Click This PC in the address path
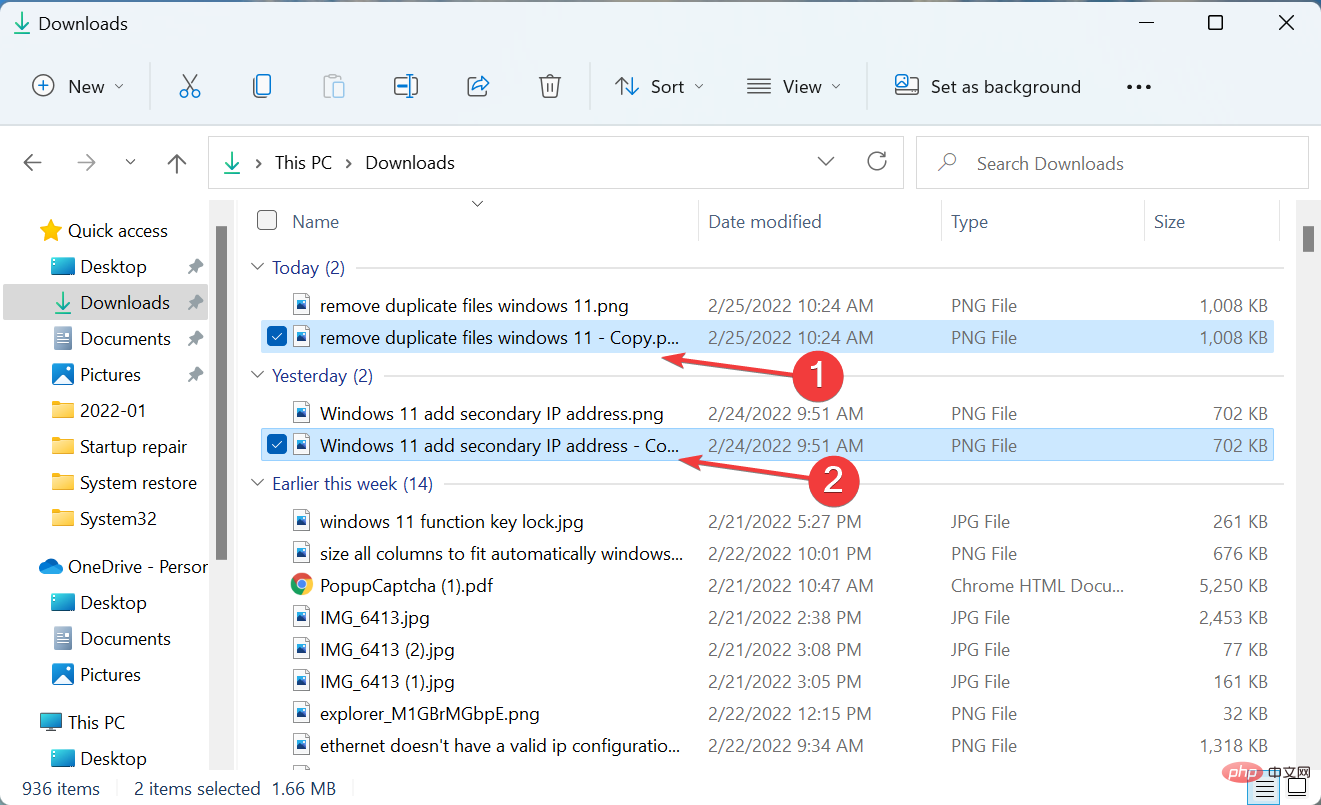This screenshot has width=1321, height=805. coord(303,162)
